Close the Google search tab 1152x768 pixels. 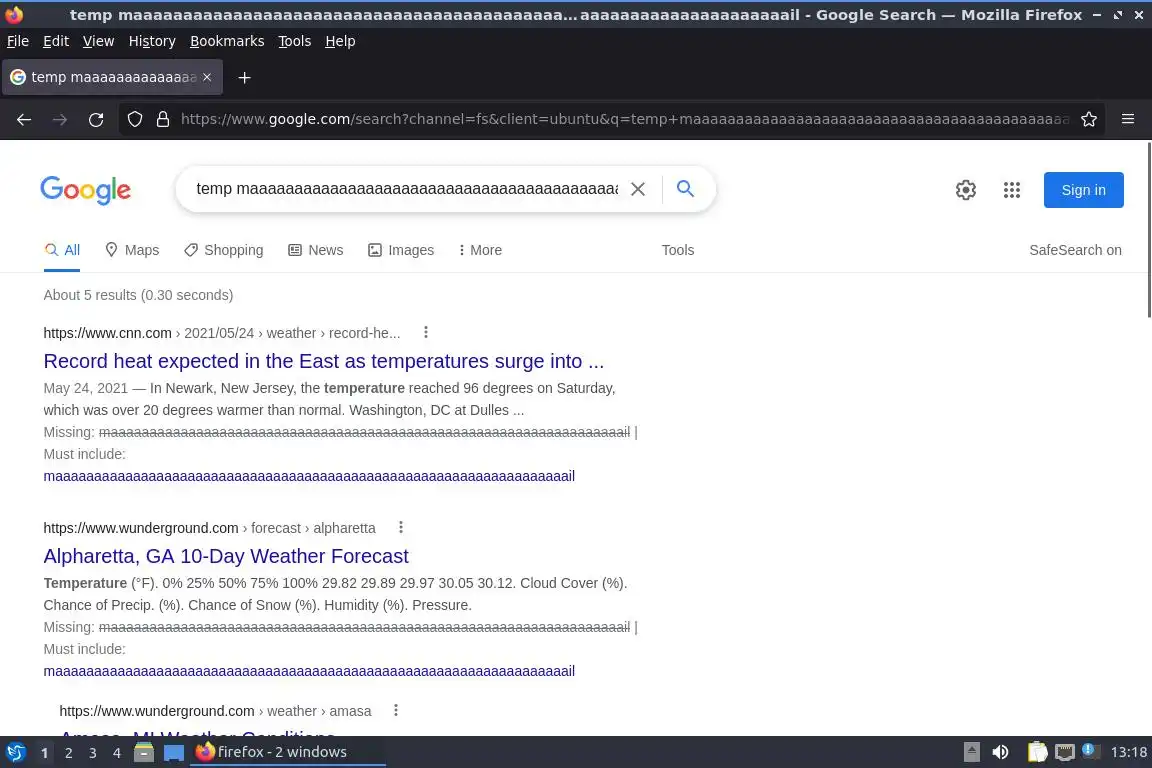[x=207, y=77]
